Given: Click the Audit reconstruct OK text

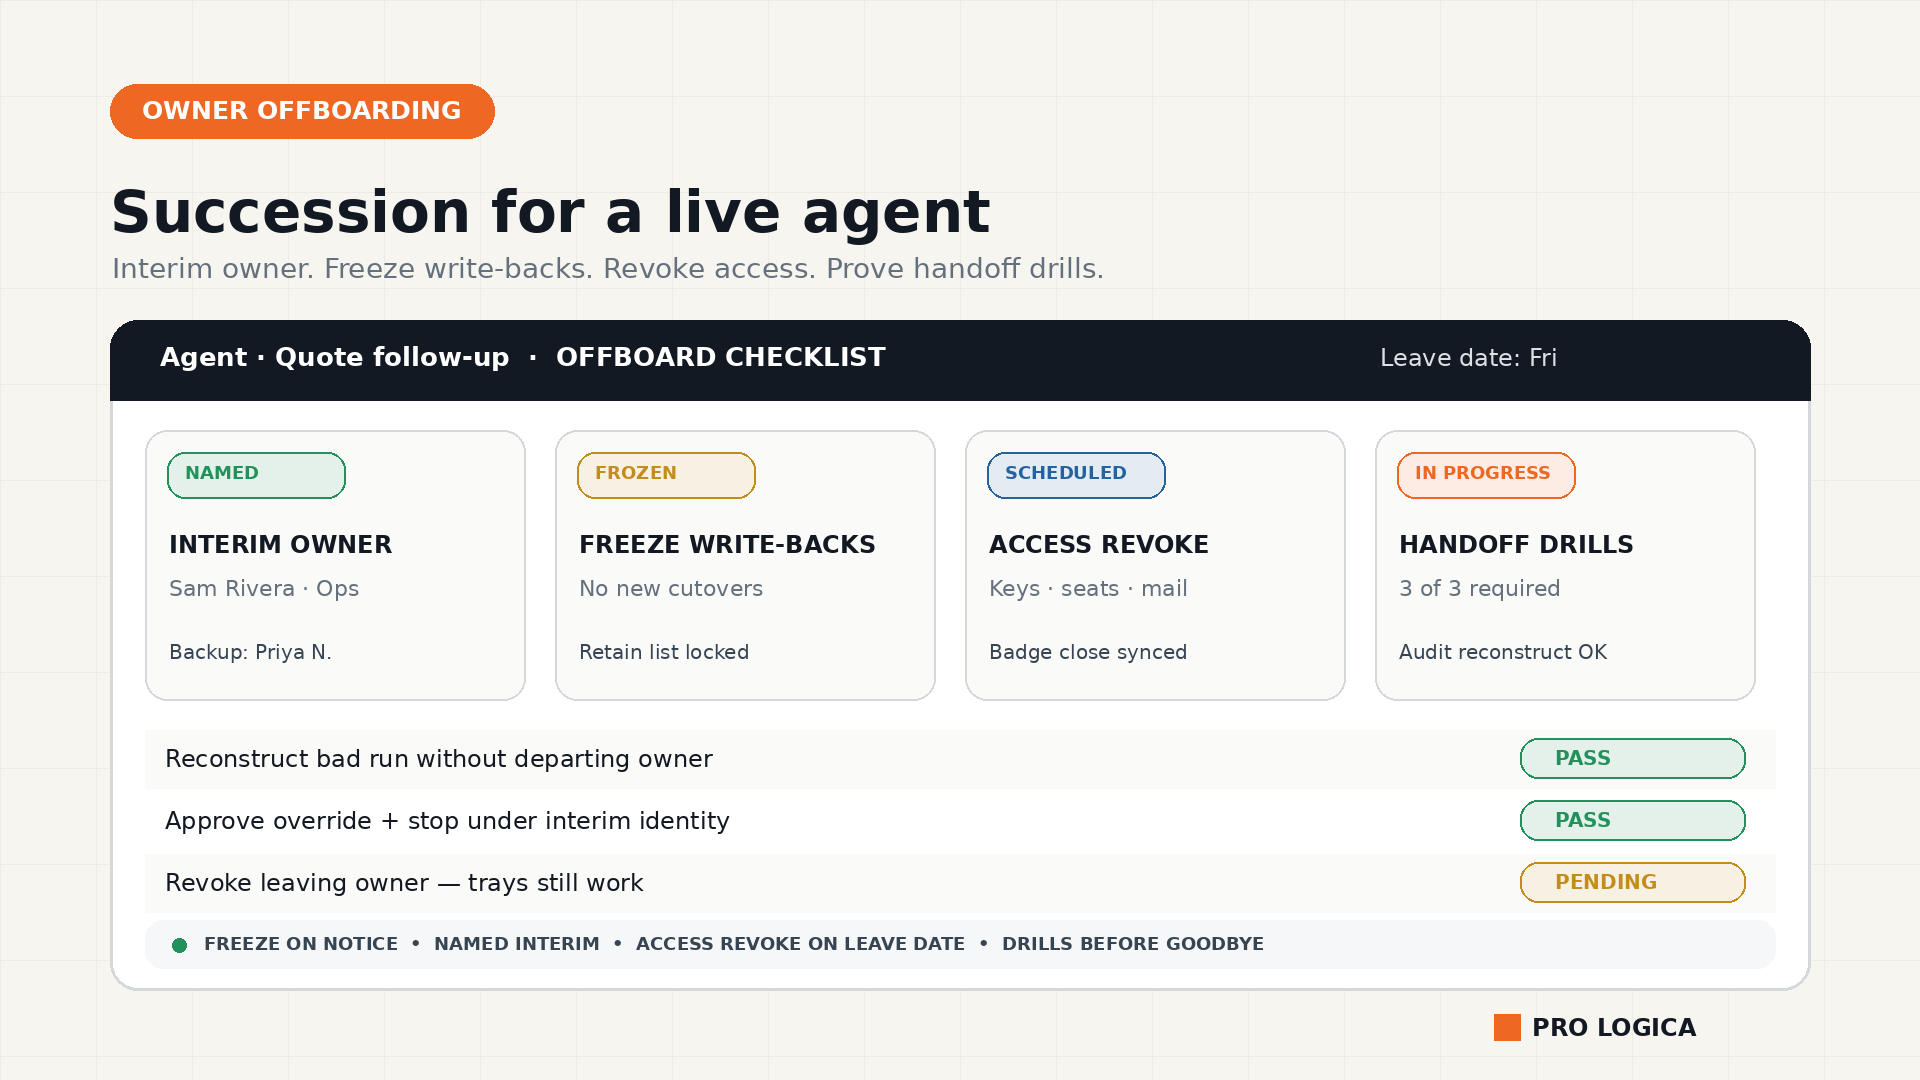Looking at the screenshot, I should click(1503, 652).
